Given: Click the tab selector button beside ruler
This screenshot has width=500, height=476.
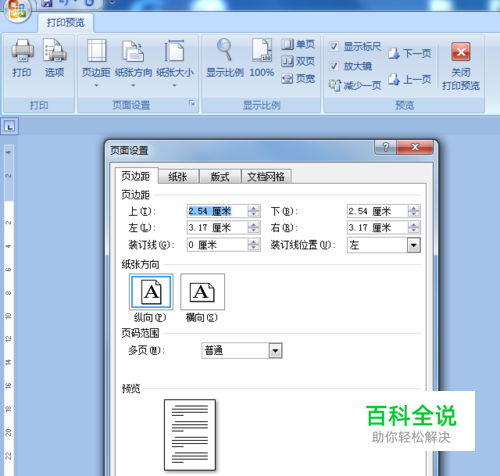Looking at the screenshot, I should point(9,126).
